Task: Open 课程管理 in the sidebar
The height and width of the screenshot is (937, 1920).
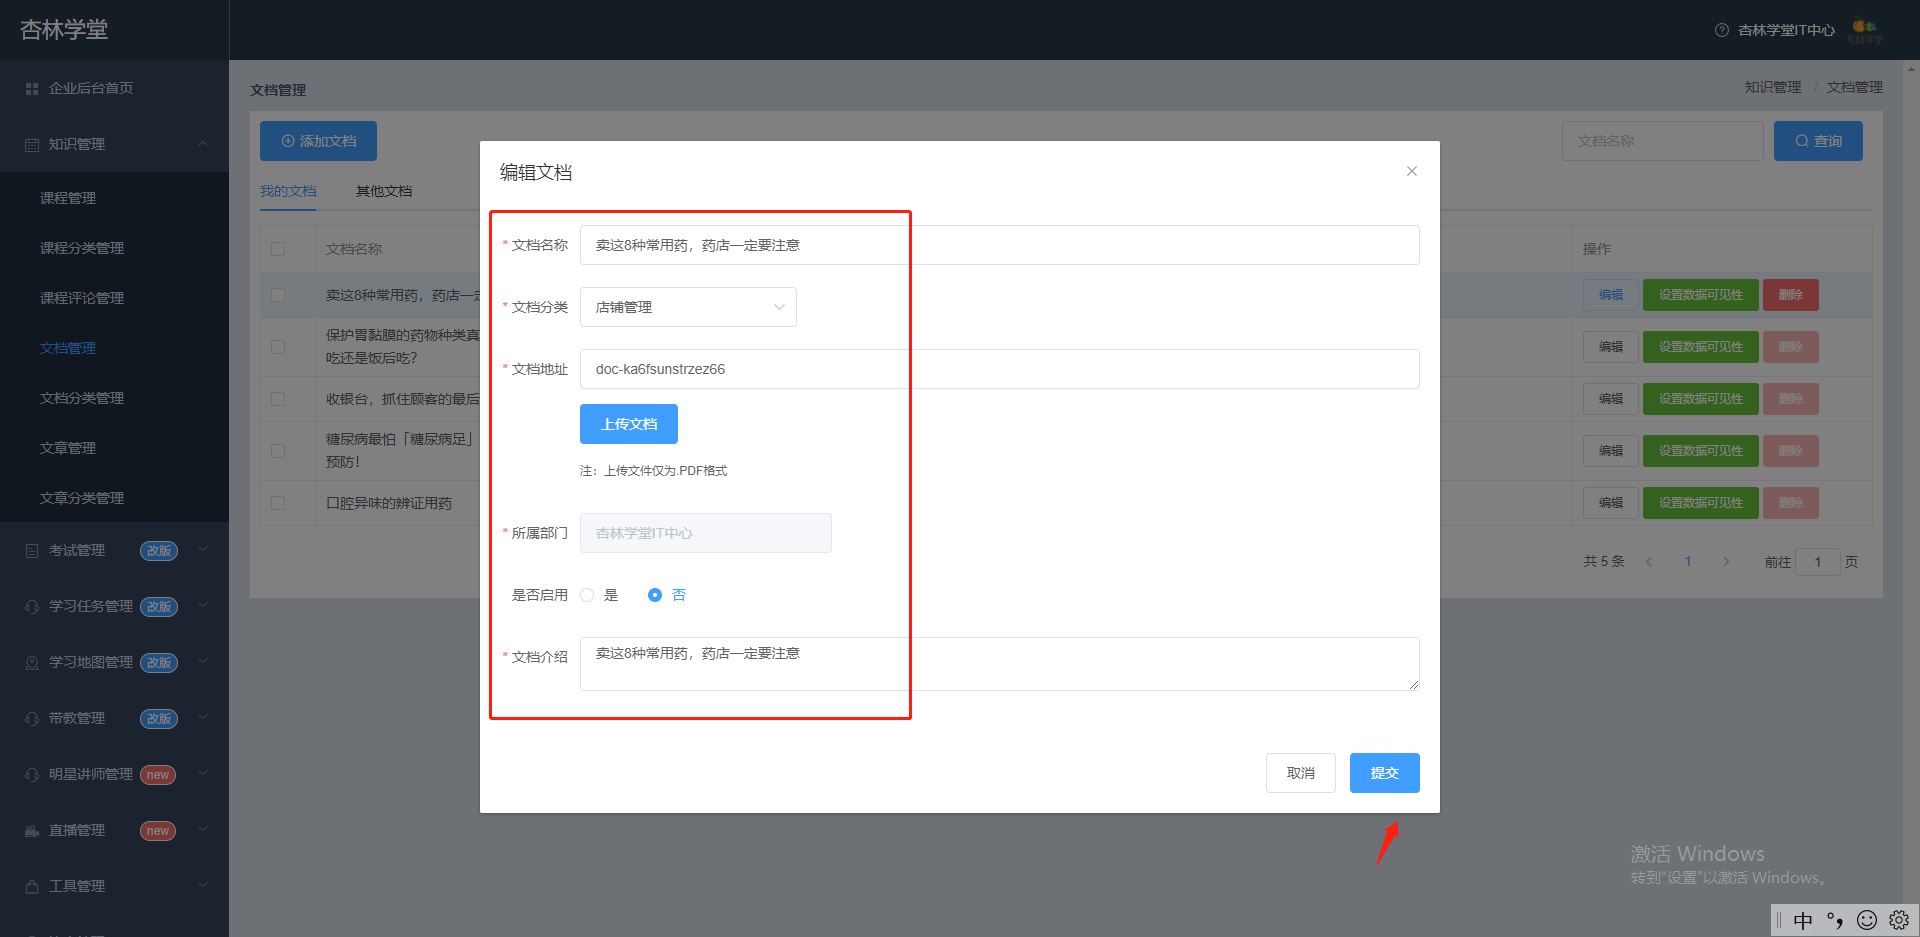Action: point(68,198)
